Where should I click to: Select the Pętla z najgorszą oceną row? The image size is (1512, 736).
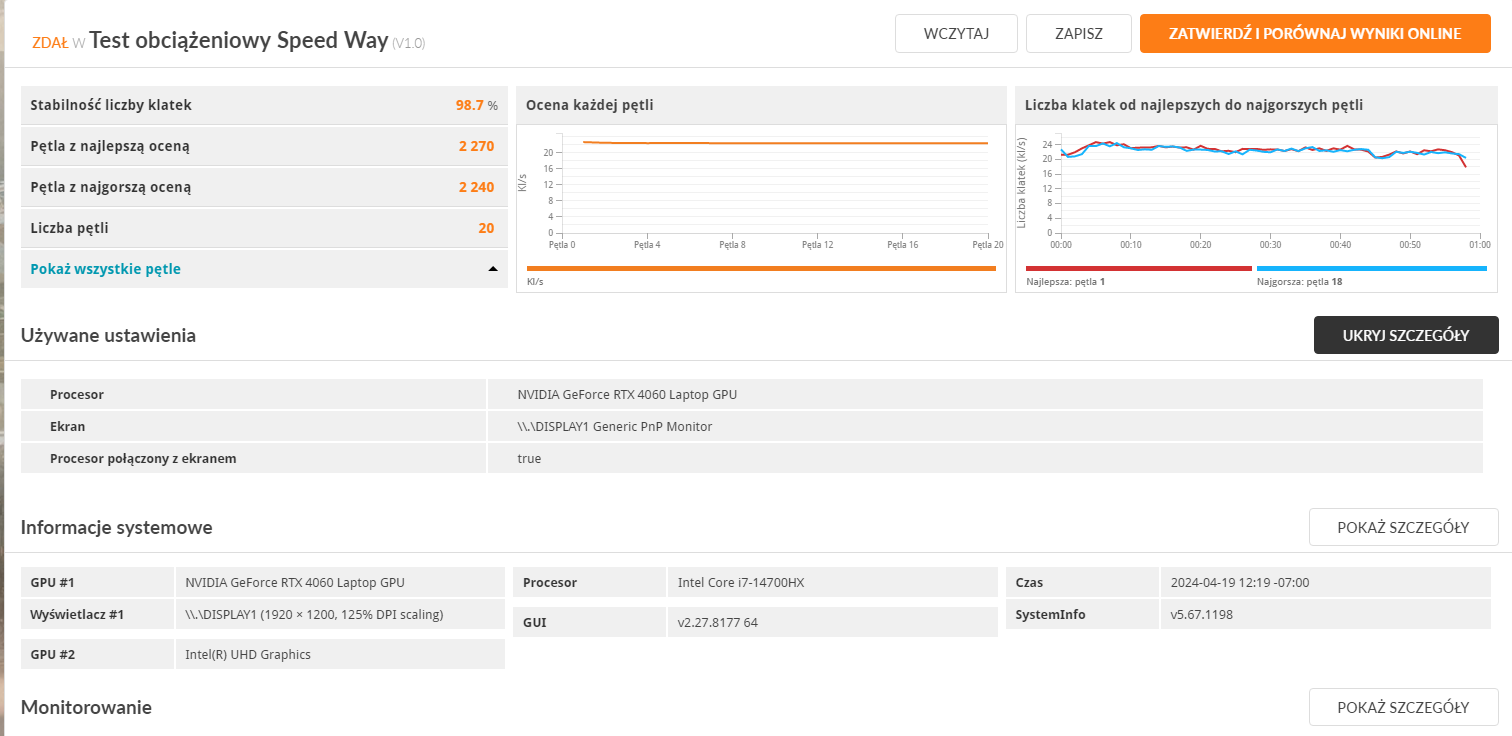[x=264, y=187]
